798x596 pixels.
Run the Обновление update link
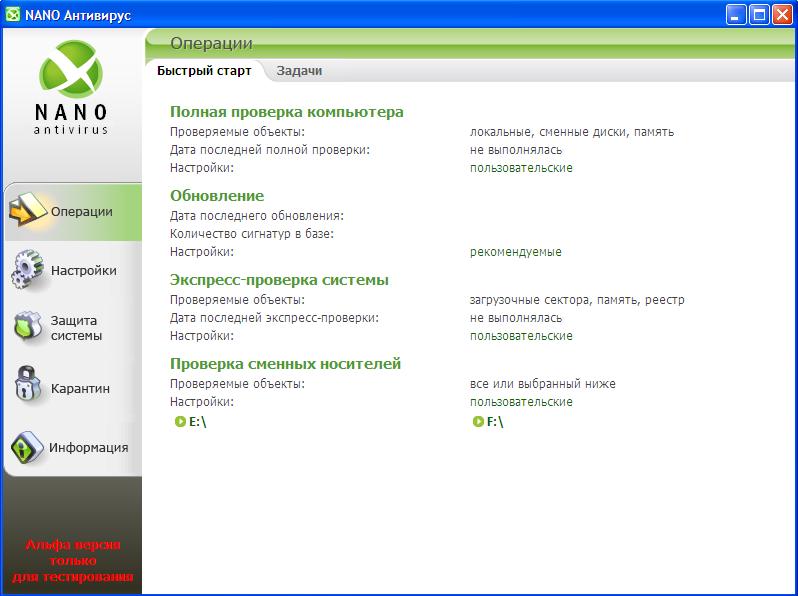217,196
